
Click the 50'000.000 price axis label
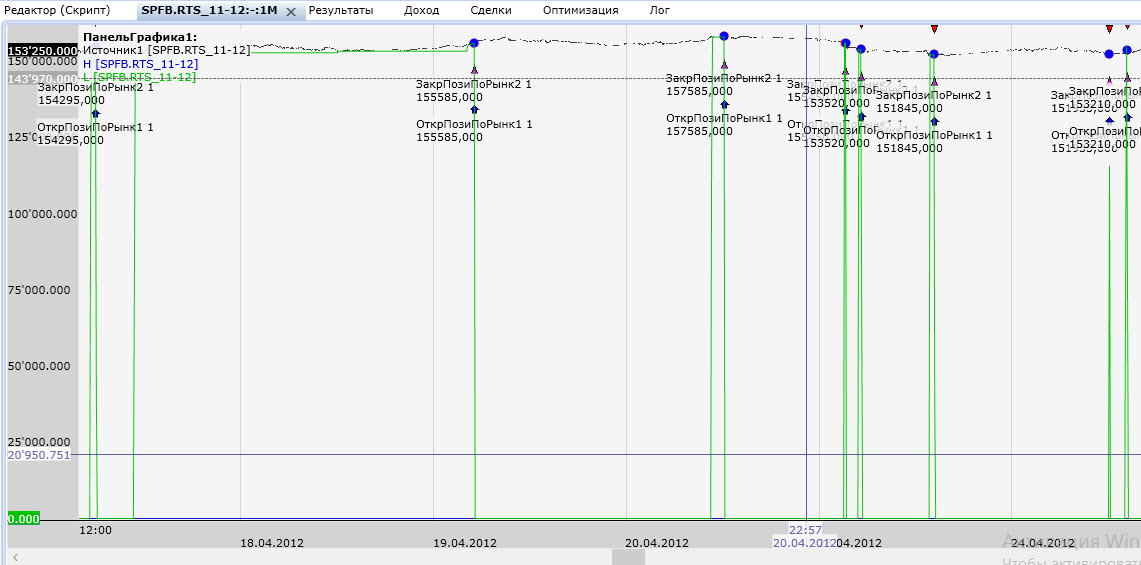coord(39,366)
